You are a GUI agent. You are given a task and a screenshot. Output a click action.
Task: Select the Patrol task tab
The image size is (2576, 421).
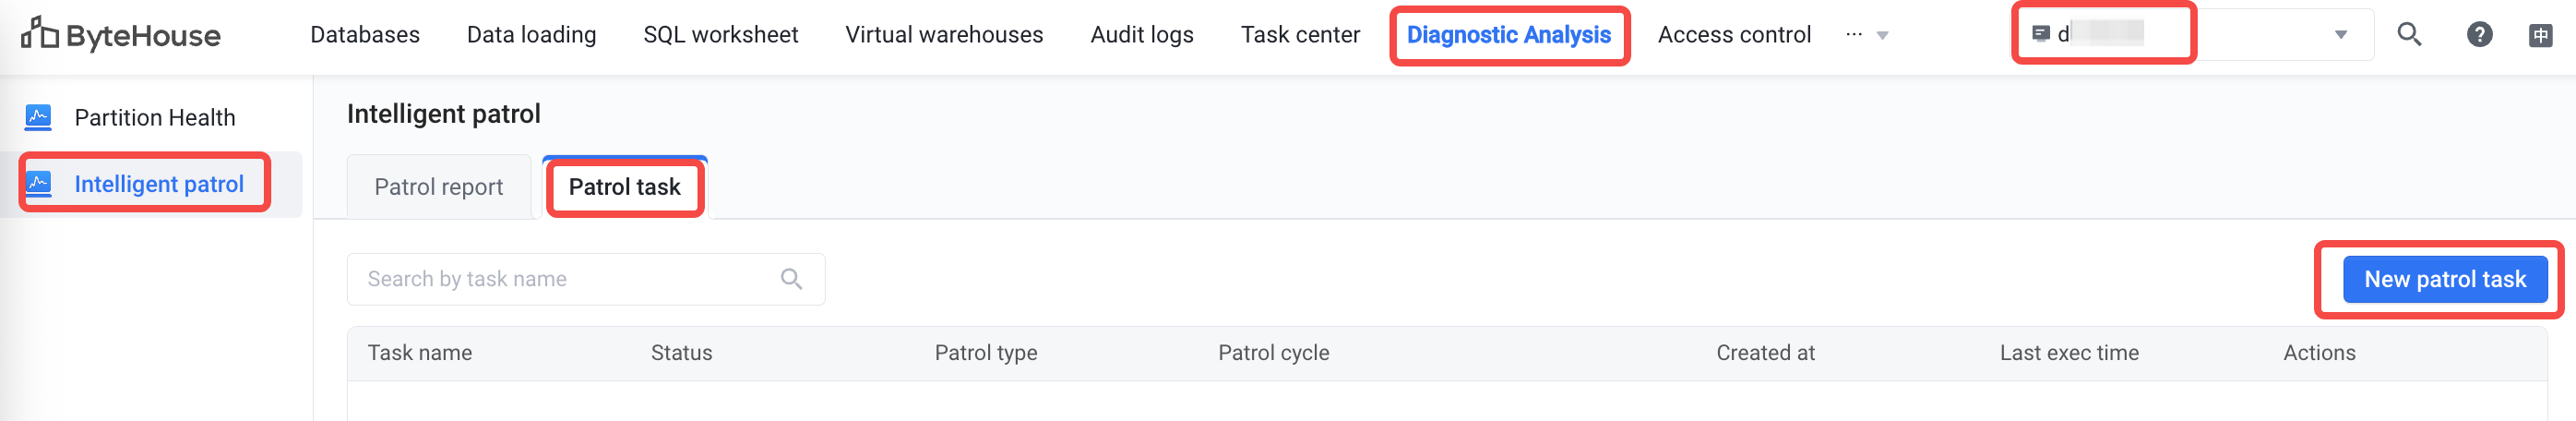624,187
